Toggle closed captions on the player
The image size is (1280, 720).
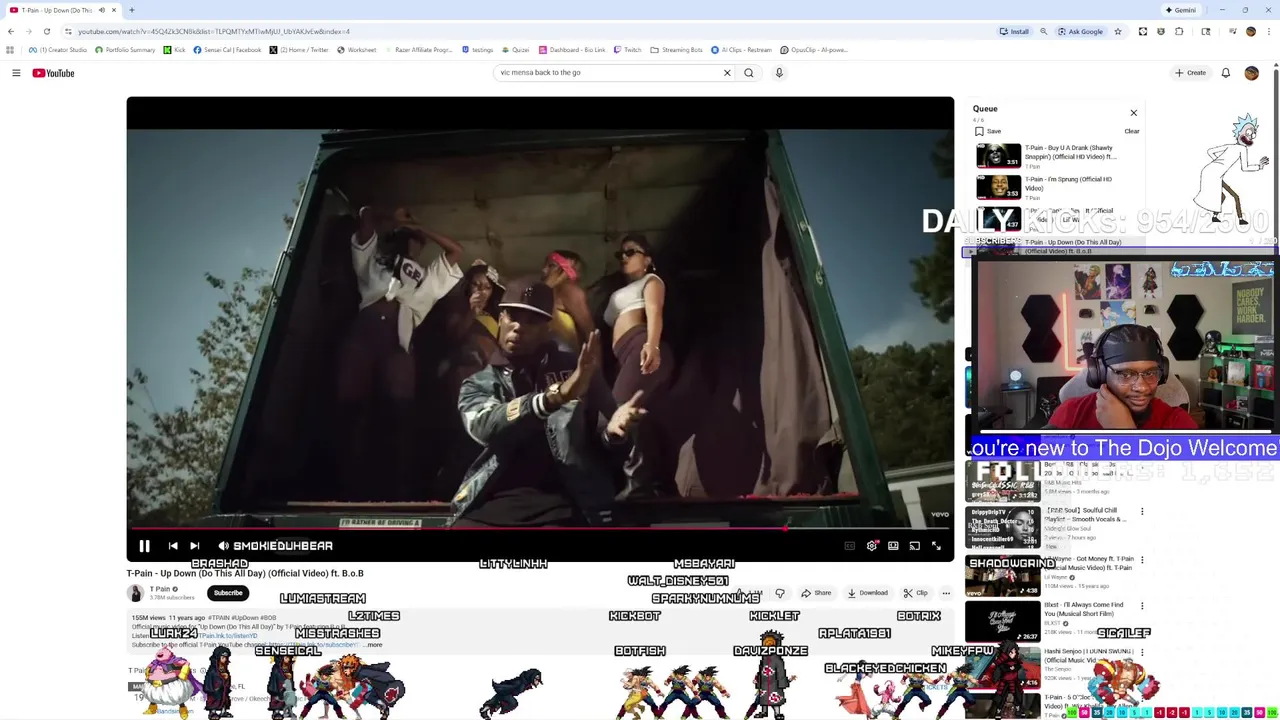849,546
